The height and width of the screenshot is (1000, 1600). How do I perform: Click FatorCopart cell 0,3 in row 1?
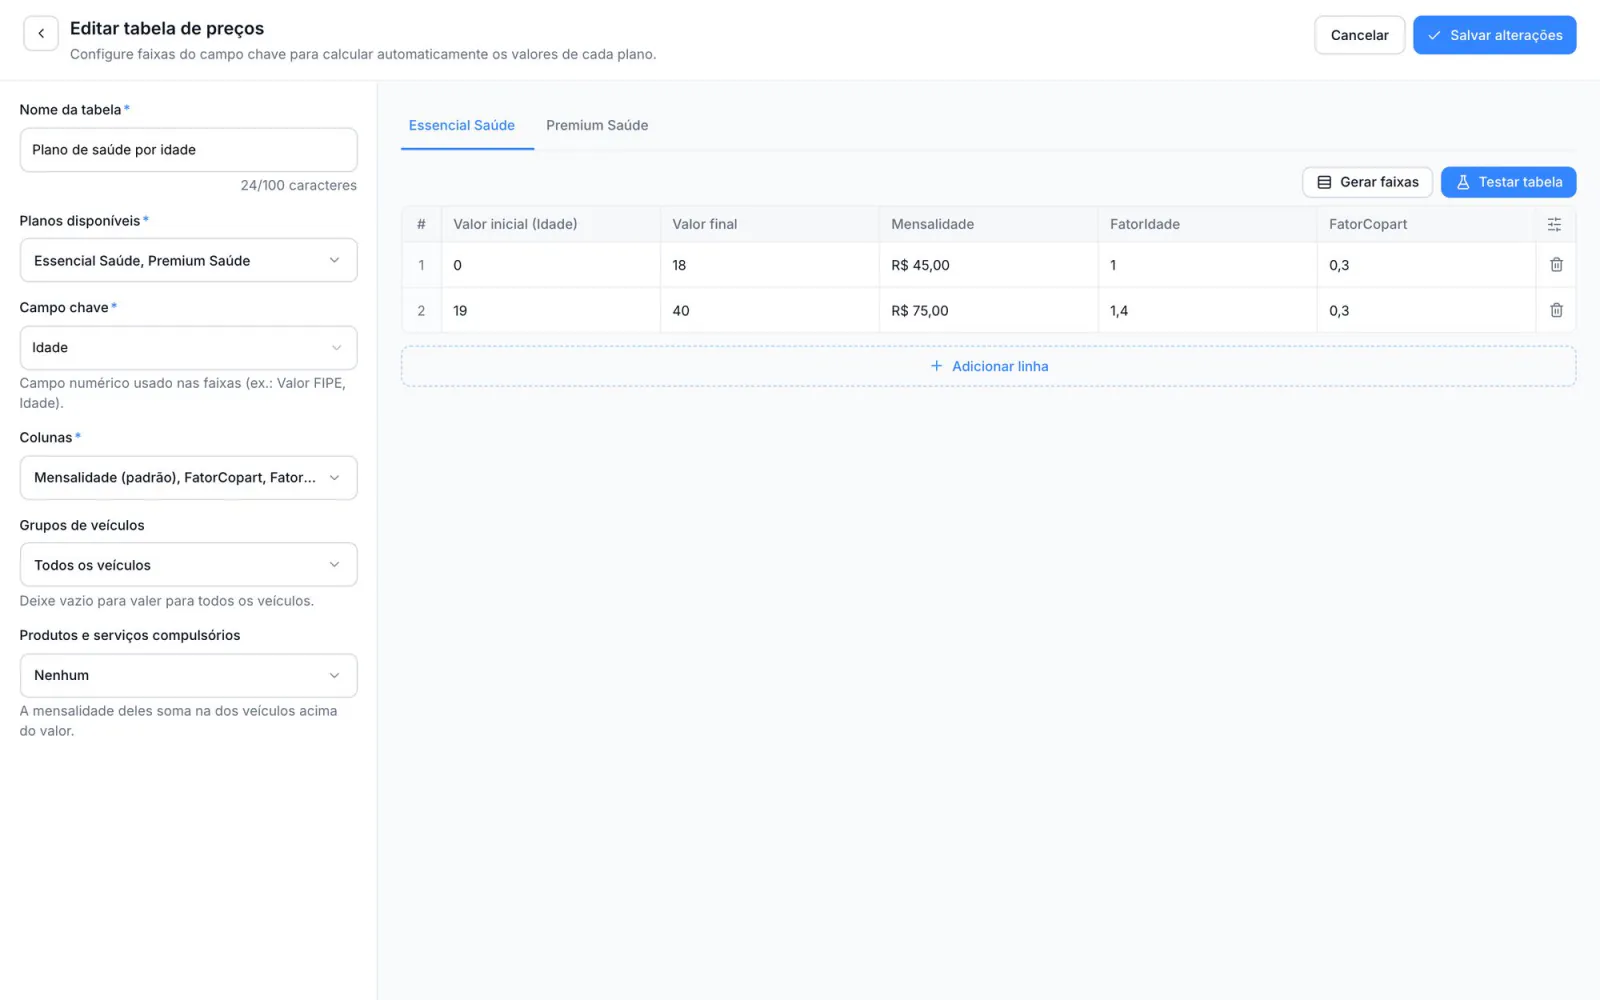pyautogui.click(x=1426, y=265)
